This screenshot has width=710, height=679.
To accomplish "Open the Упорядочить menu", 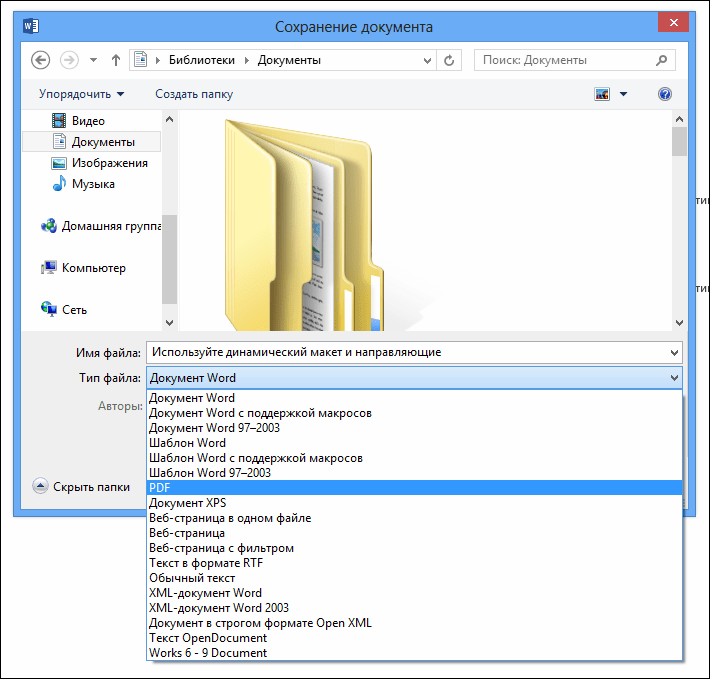I will 82,94.
